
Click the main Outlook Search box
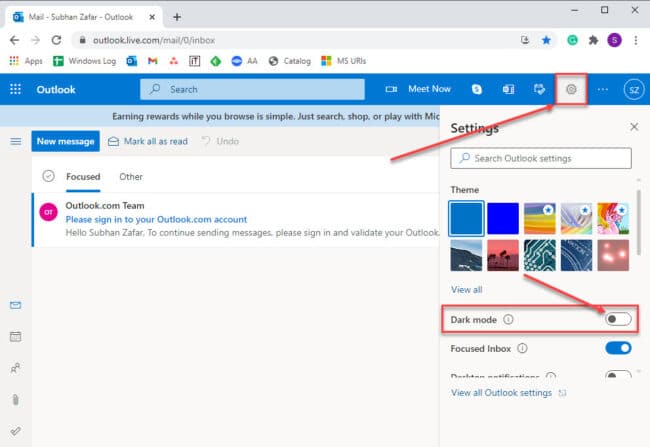252,89
